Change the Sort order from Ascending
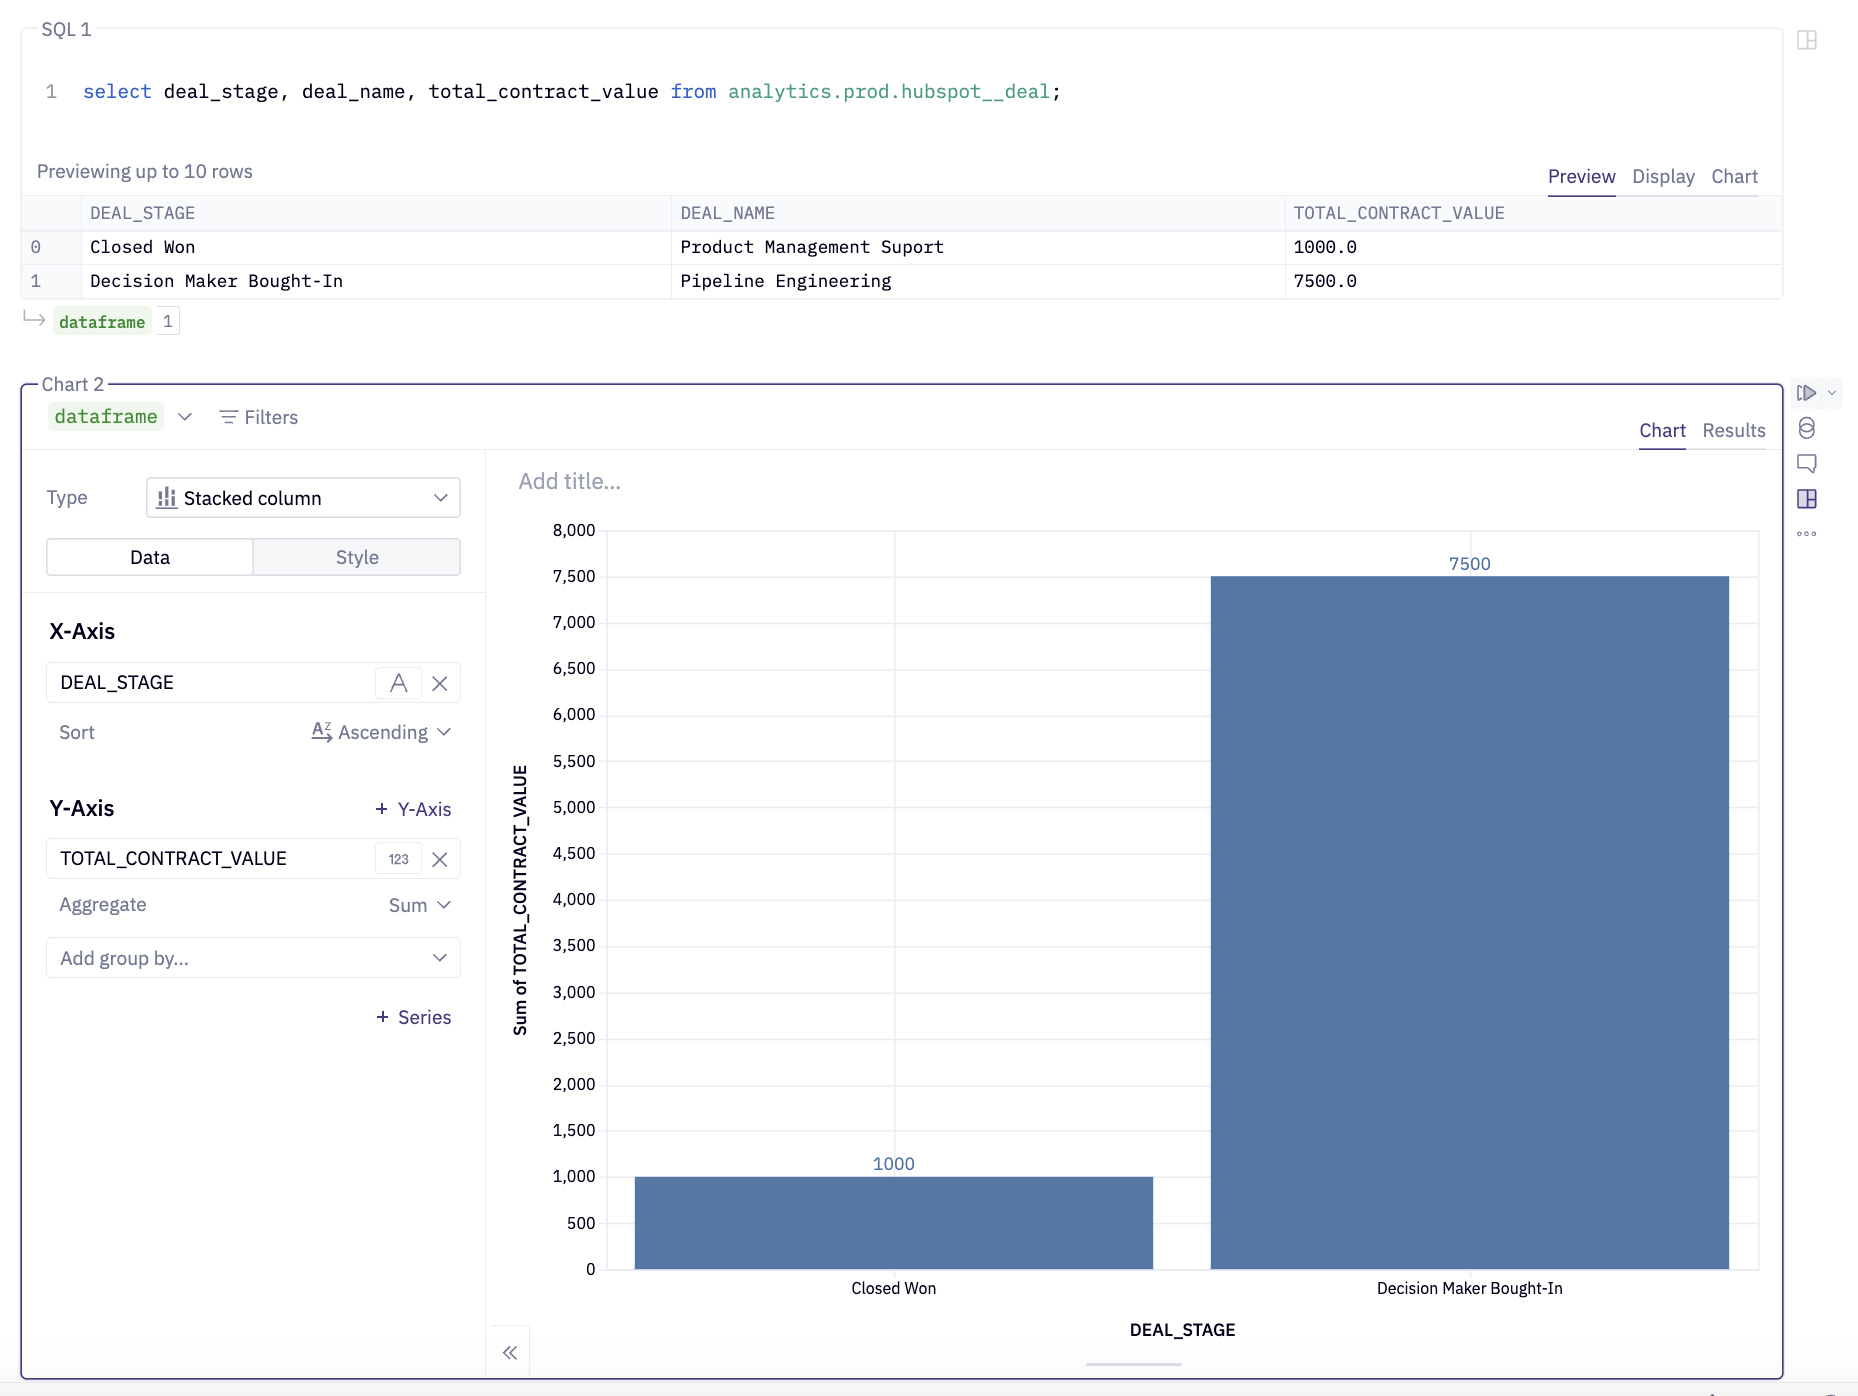Image resolution: width=1858 pixels, height=1396 pixels. 381,732
